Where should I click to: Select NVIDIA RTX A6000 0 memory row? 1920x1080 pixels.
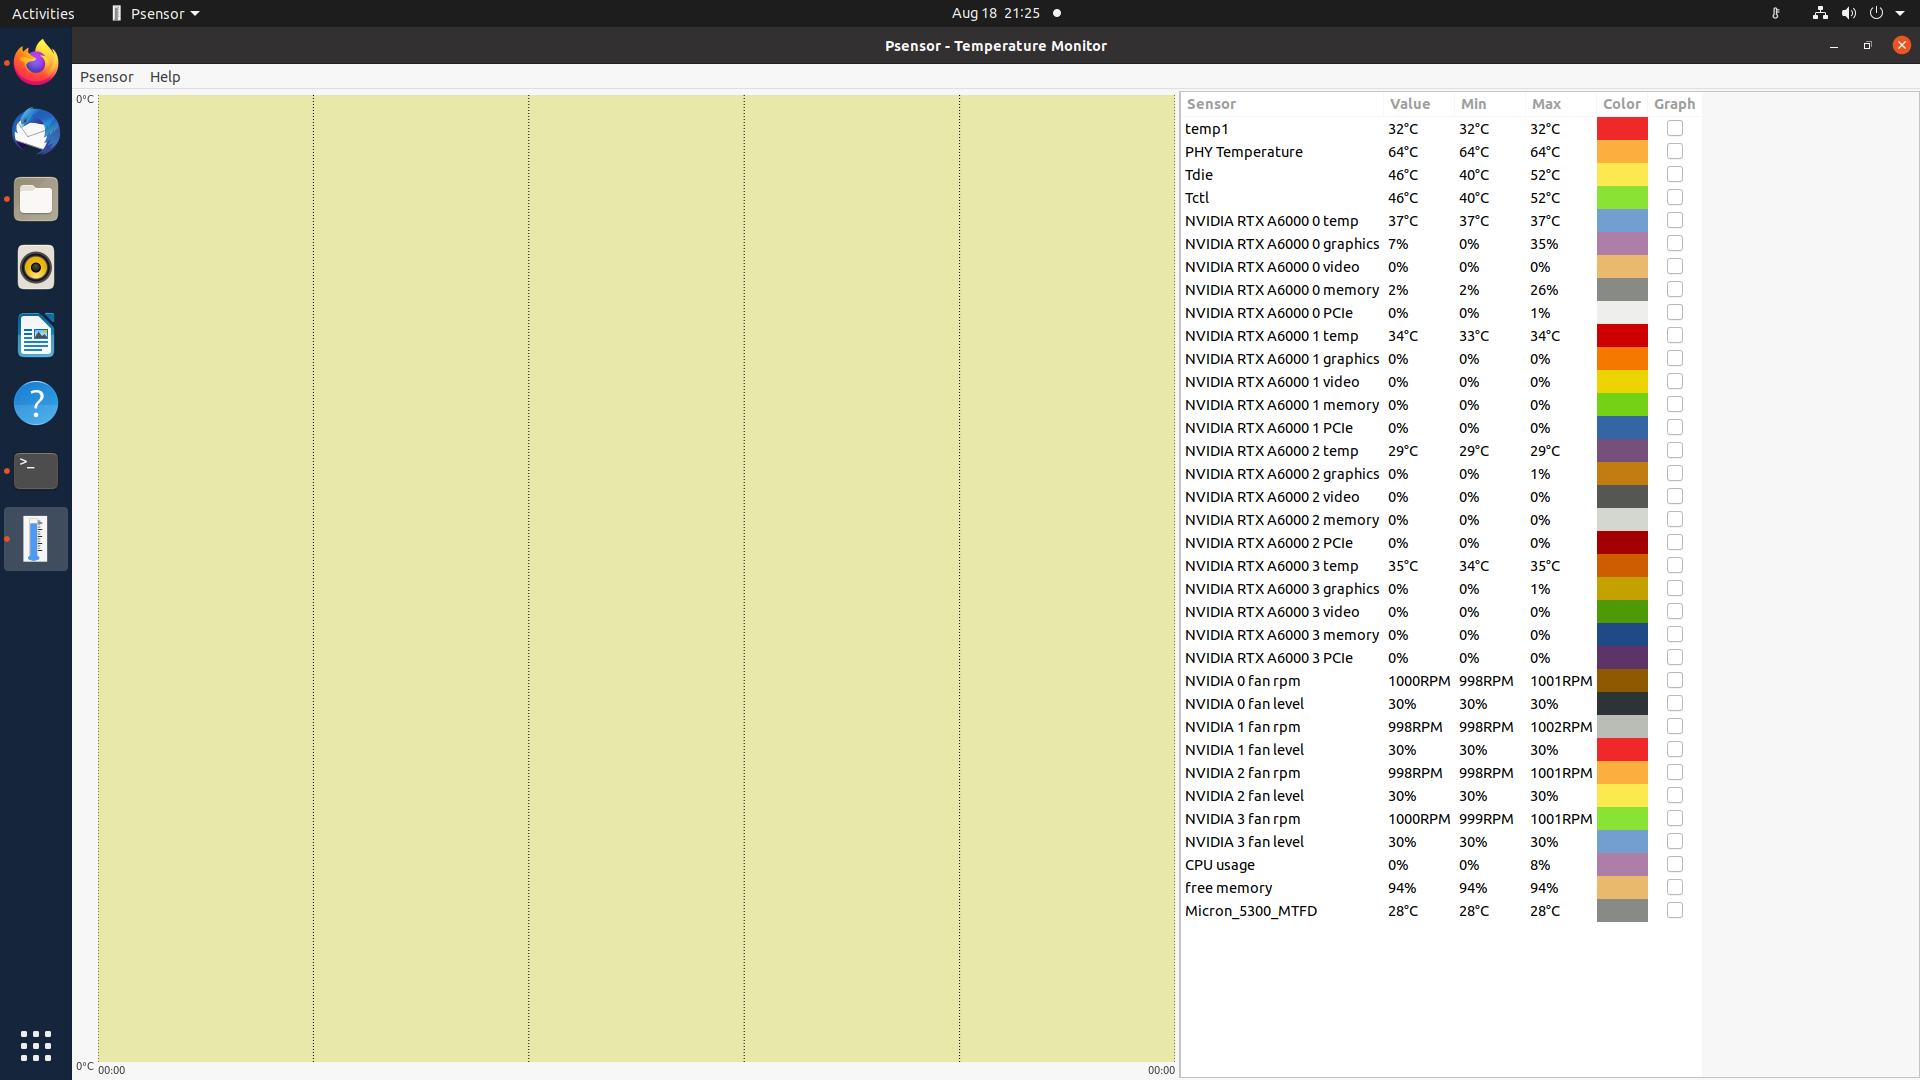(x=1441, y=289)
